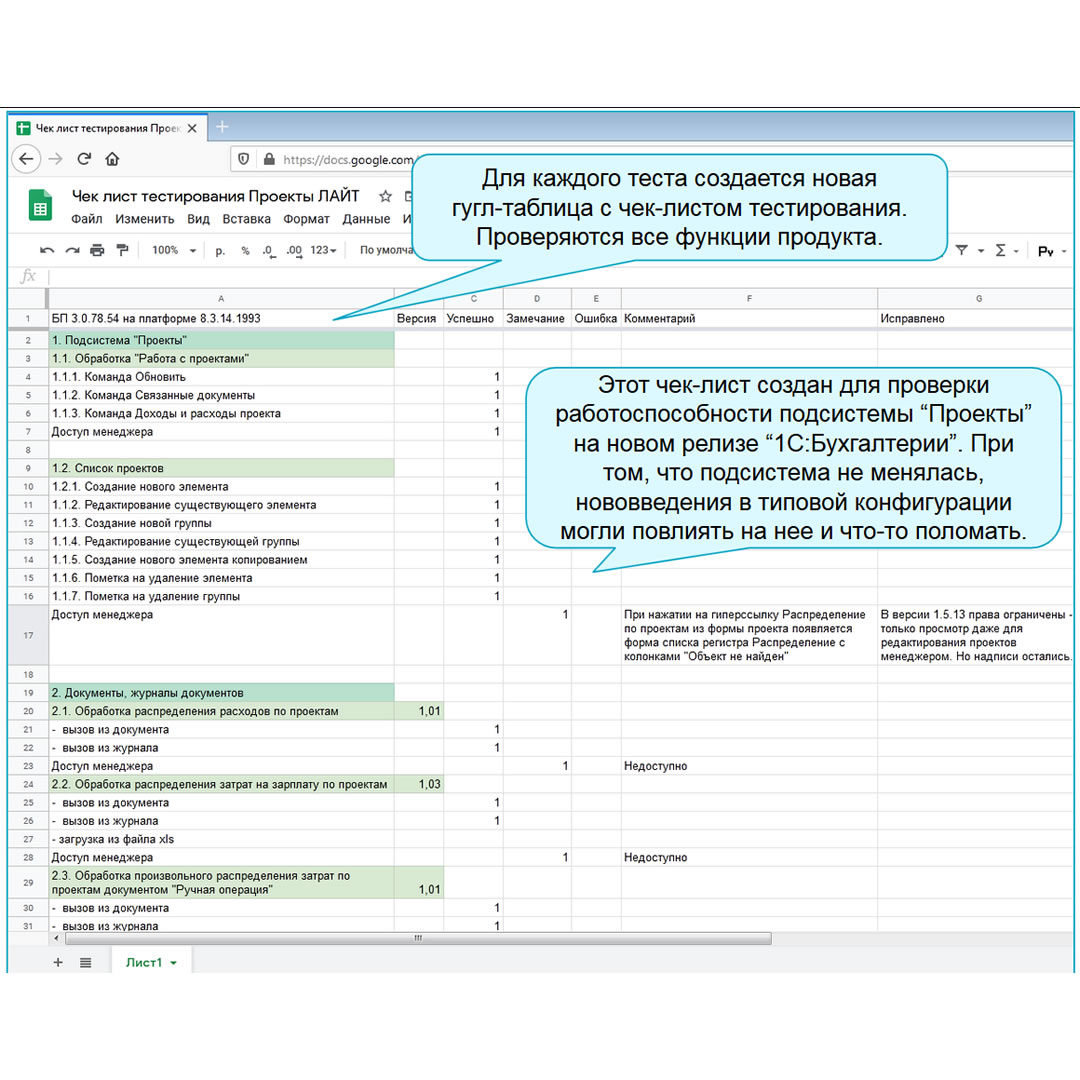This screenshot has height=1080, width=1080.
Task: Click the Ошибка header cell
Action: [x=596, y=318]
